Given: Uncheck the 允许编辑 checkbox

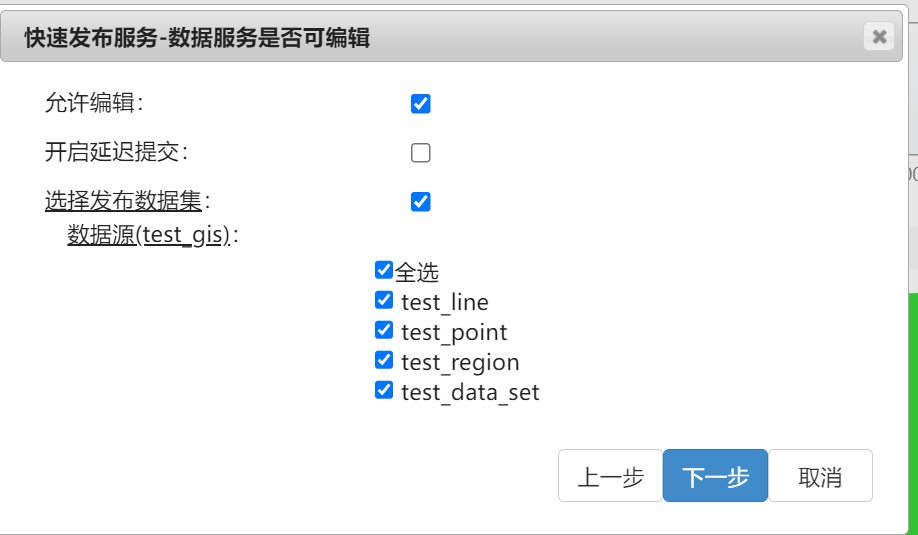Looking at the screenshot, I should click(420, 104).
